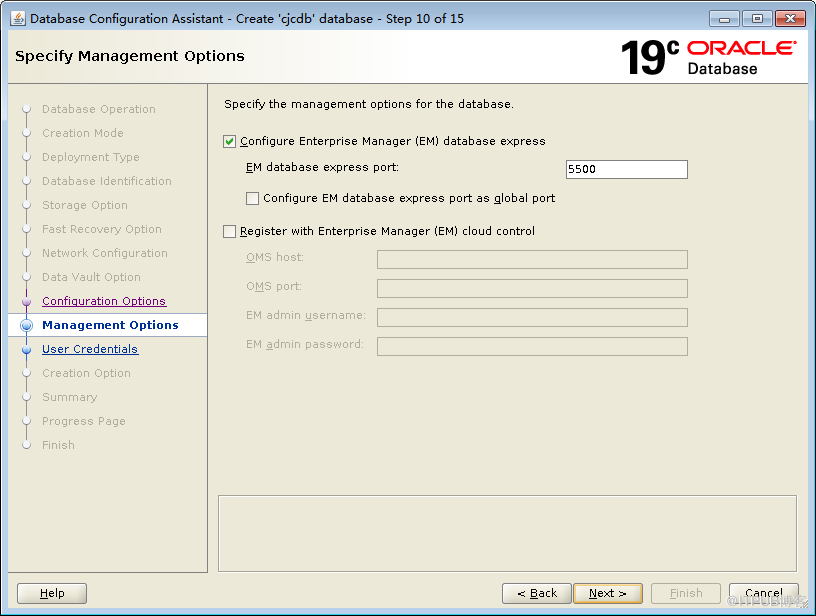Click the Management Options step bullet icon

pos(27,325)
